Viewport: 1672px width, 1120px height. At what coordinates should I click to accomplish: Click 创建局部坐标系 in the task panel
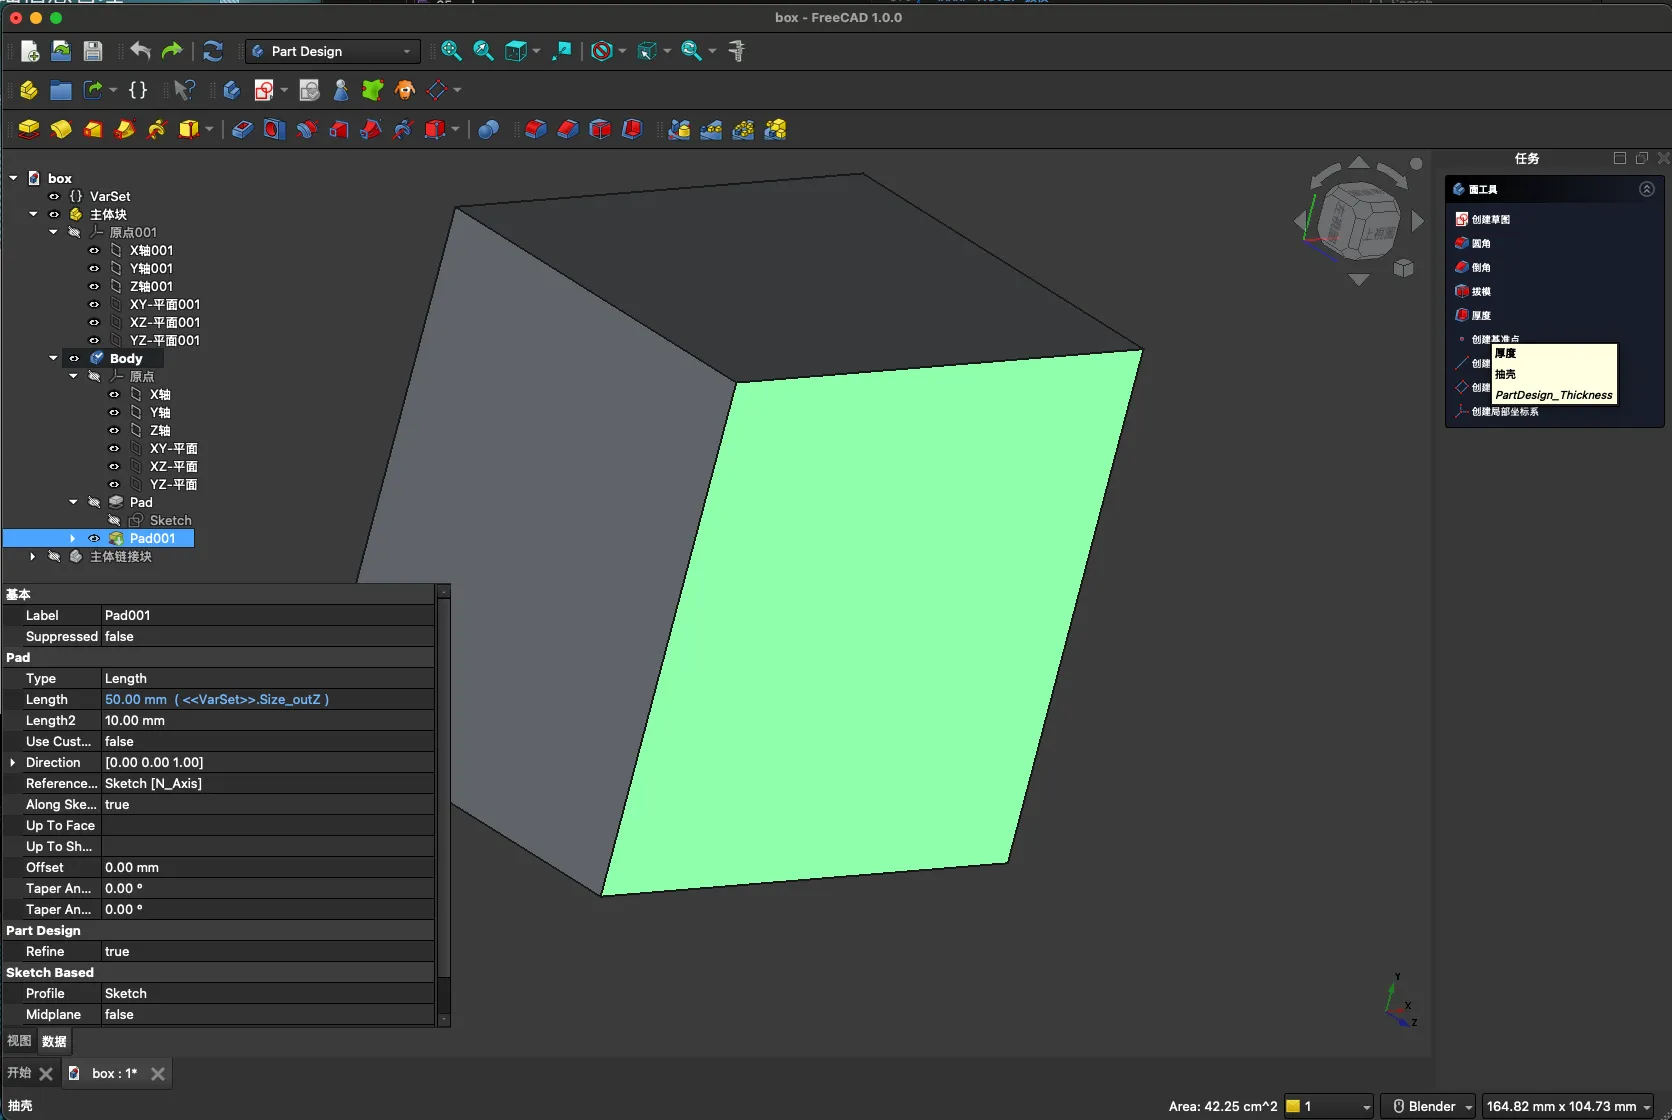(x=1504, y=411)
